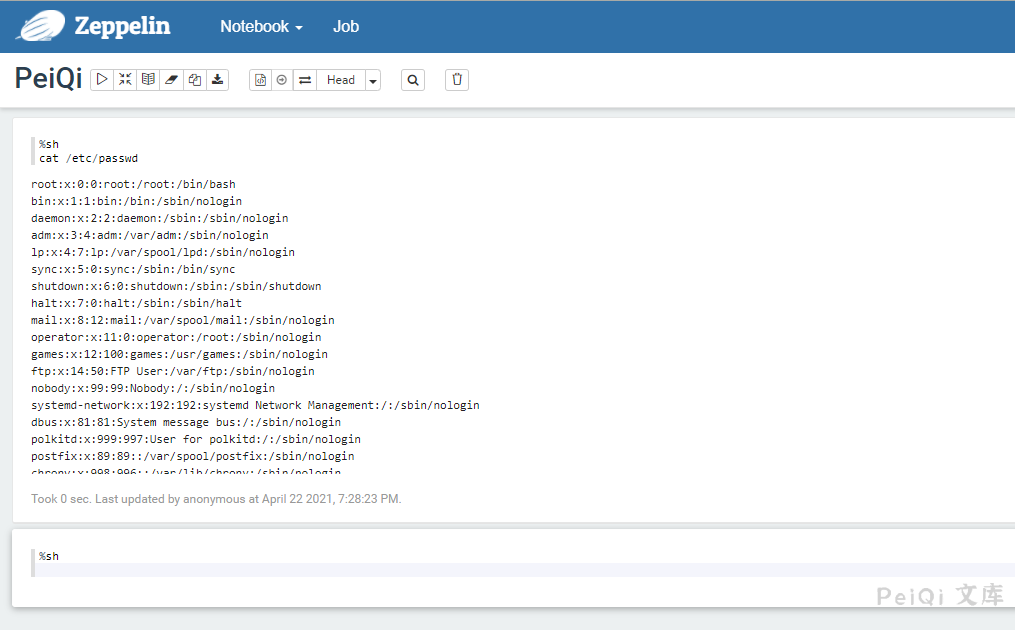Open the Notebook dropdown menu

[x=261, y=27]
